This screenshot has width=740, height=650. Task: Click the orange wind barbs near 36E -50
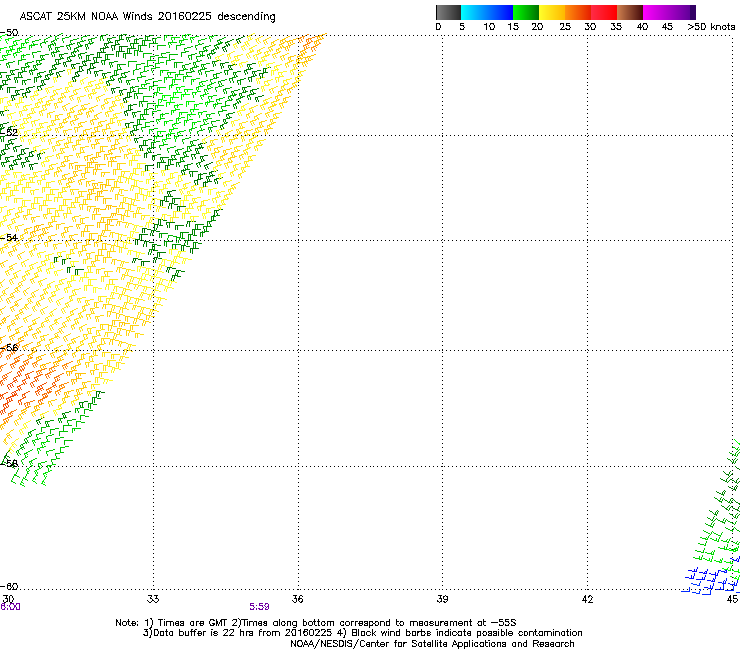tap(309, 50)
